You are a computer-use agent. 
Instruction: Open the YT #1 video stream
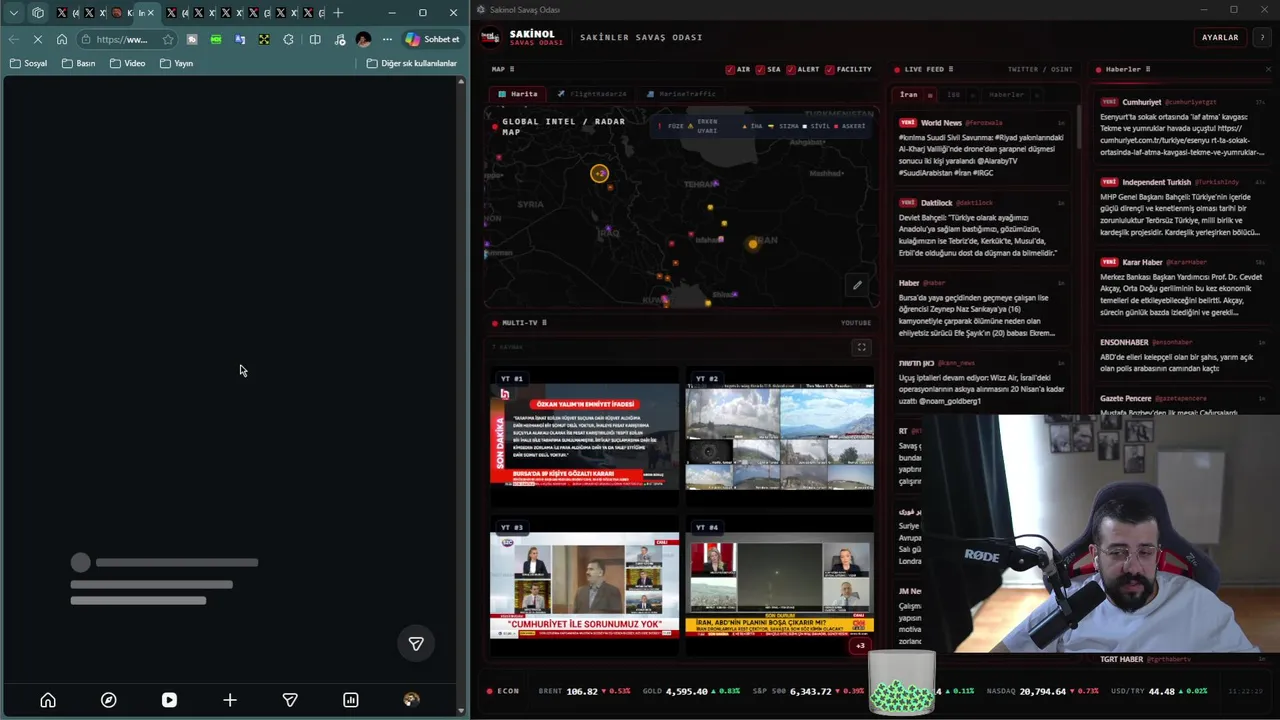click(584, 437)
